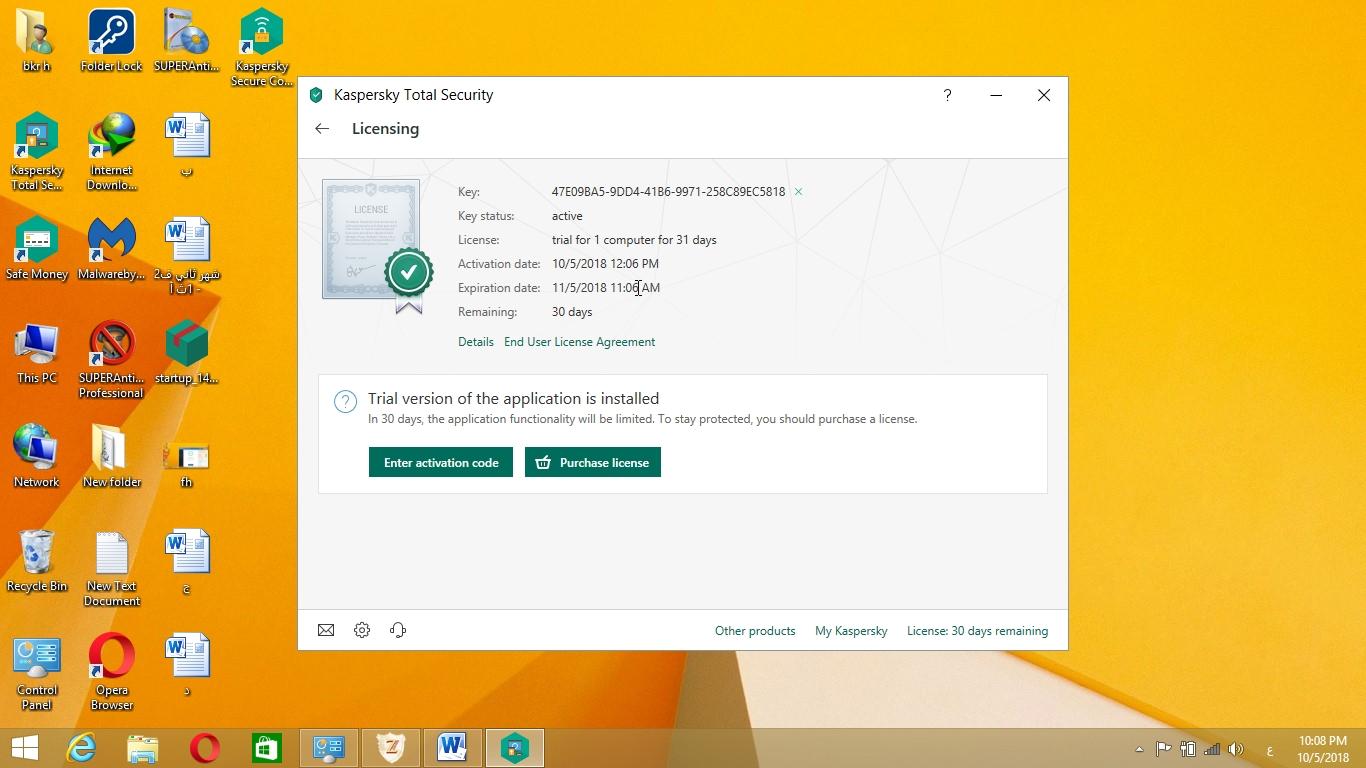Launch Internet Explorer from taskbar
The image size is (1366, 768).
81,748
